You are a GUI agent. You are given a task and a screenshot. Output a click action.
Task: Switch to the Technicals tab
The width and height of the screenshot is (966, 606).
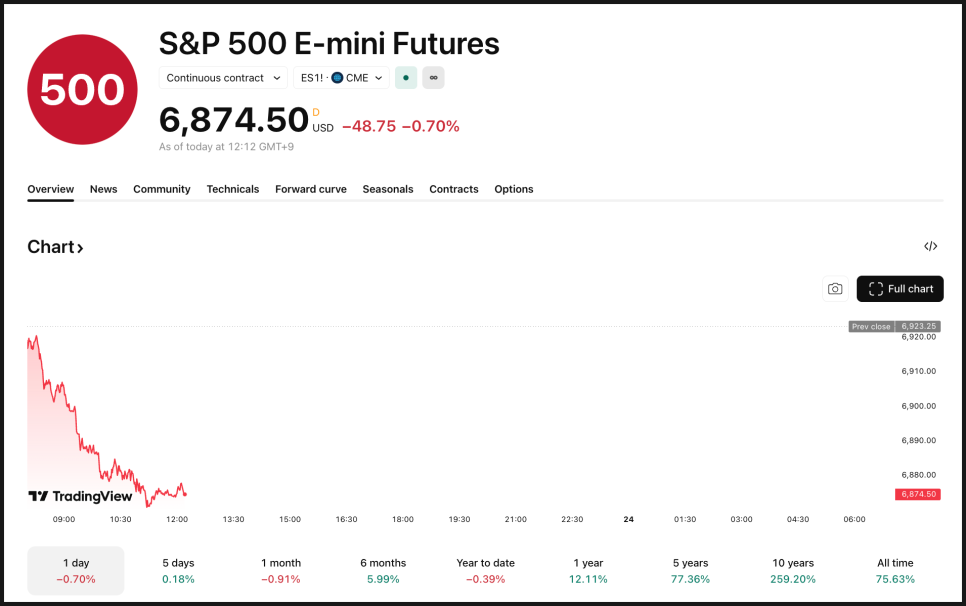[233, 189]
